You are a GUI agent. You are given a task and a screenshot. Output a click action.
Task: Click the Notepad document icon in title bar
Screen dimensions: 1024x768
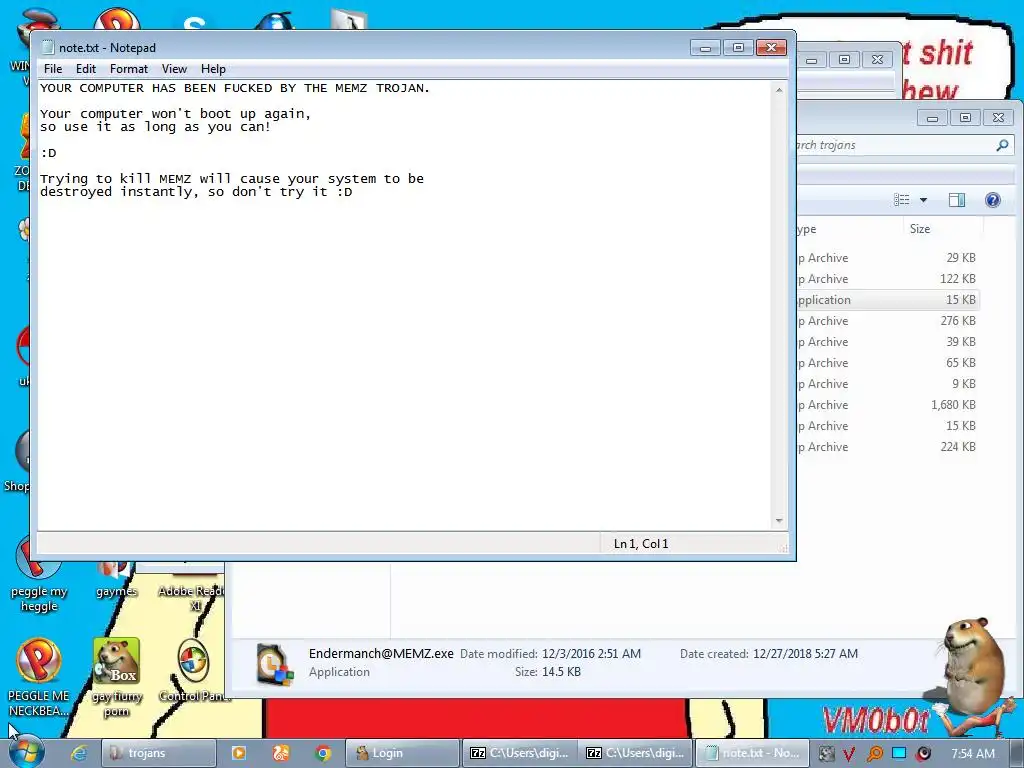point(48,48)
